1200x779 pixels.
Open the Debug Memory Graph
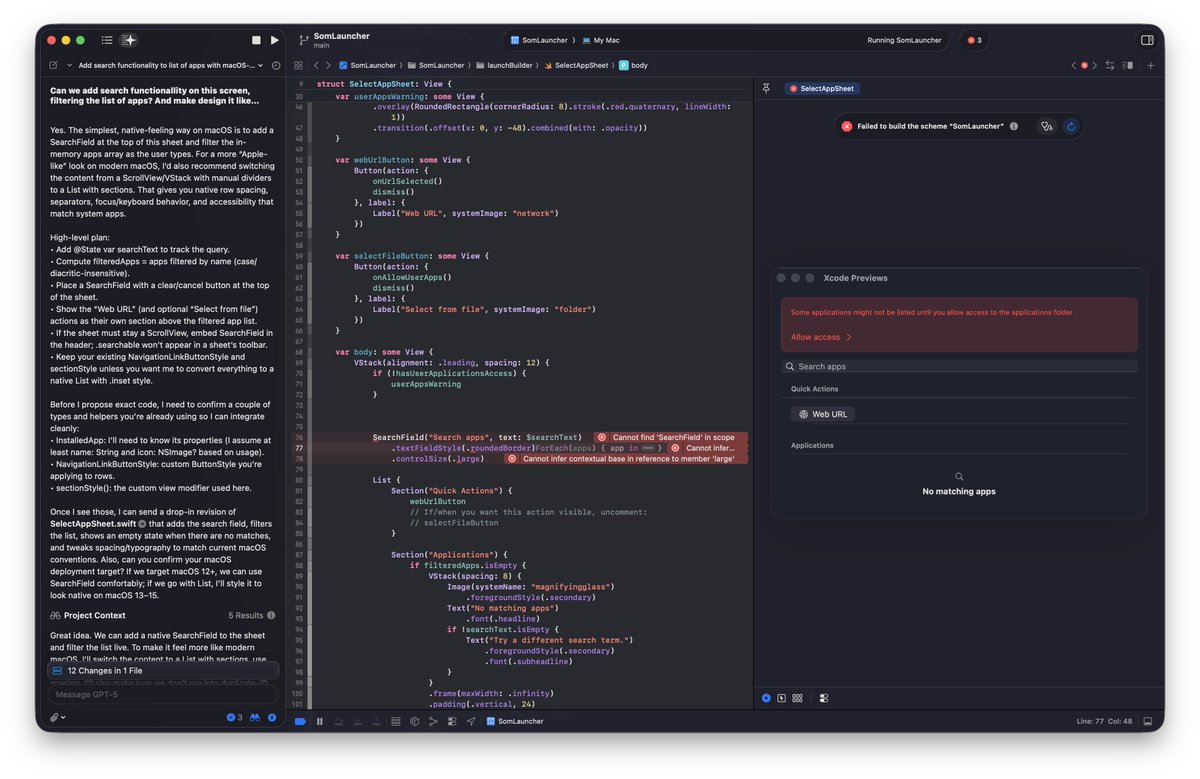(x=432, y=721)
